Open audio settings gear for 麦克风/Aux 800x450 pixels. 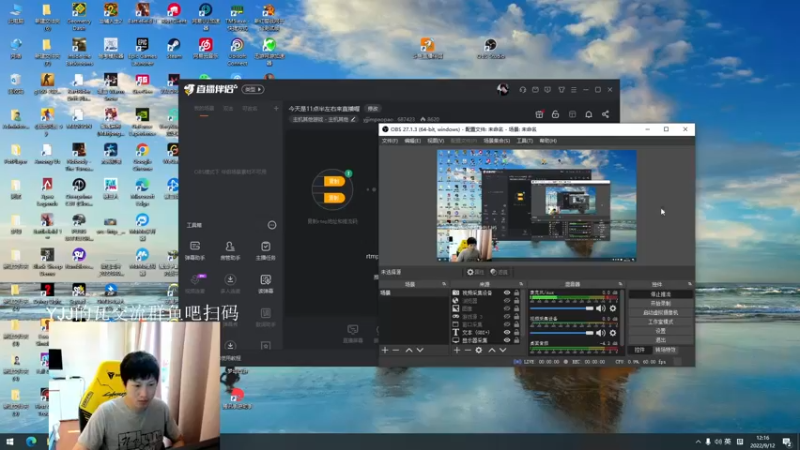point(613,308)
